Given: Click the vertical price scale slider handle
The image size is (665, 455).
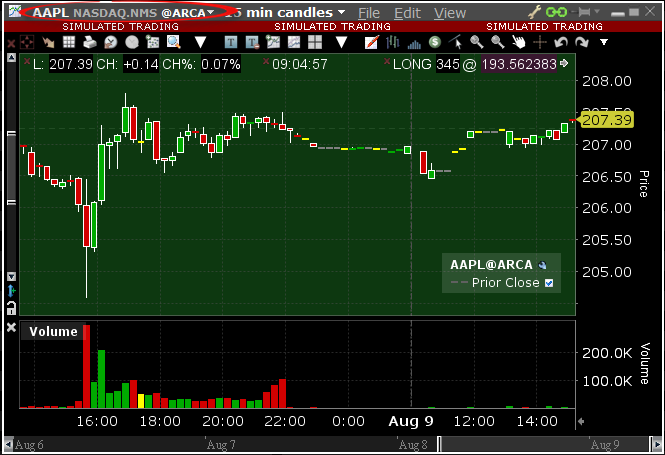Looking at the screenshot, I should tap(11, 168).
